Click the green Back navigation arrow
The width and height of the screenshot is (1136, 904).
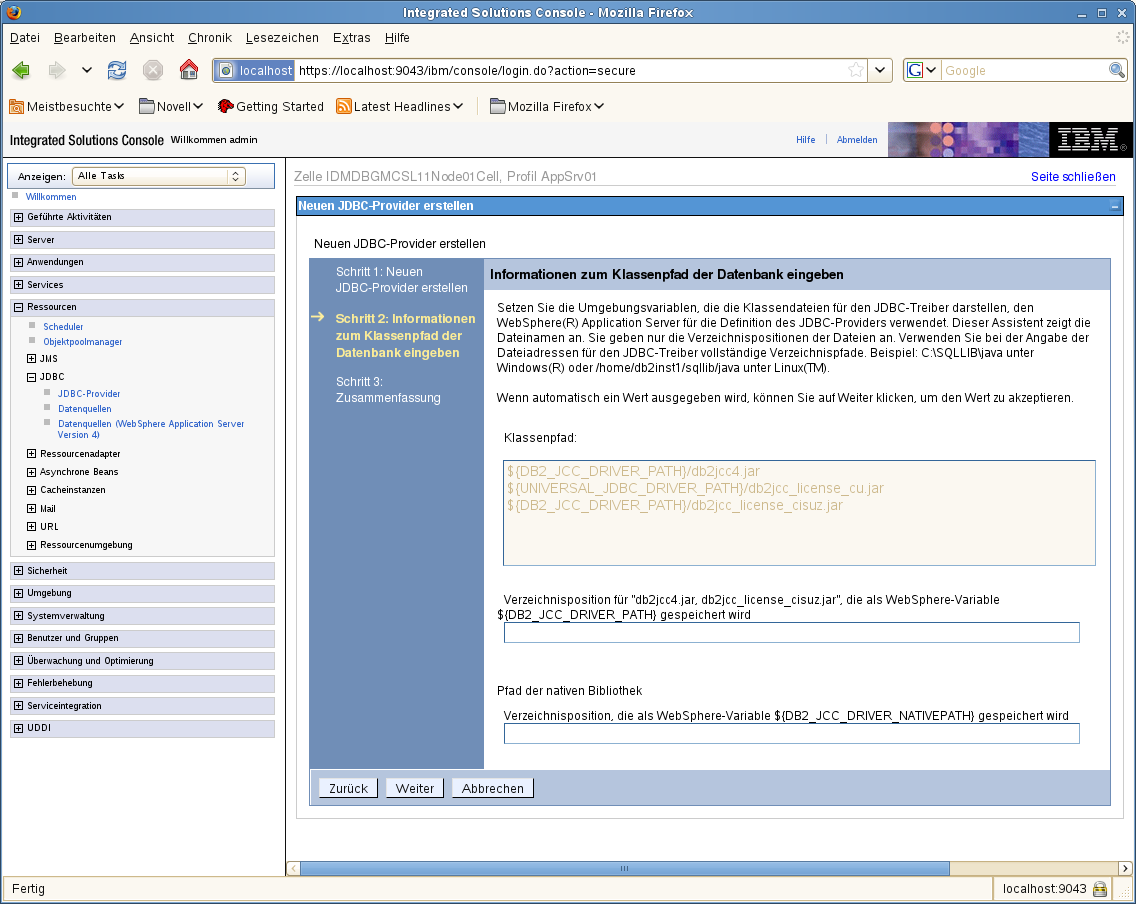click(21, 70)
